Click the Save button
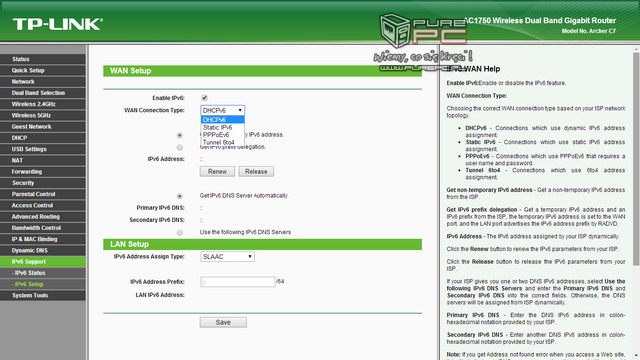The width and height of the screenshot is (640, 360). tap(223, 322)
